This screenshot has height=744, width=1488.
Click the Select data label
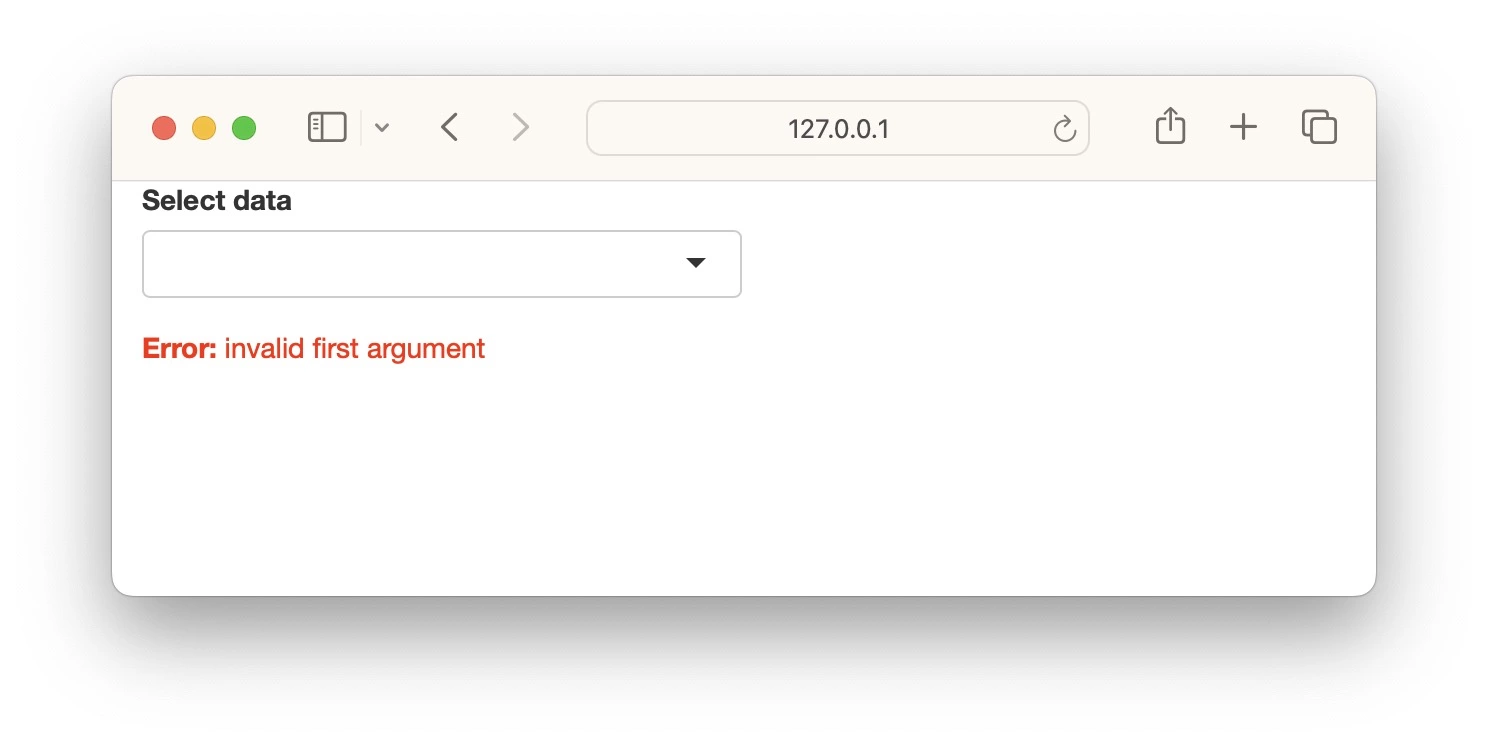pyautogui.click(x=217, y=201)
